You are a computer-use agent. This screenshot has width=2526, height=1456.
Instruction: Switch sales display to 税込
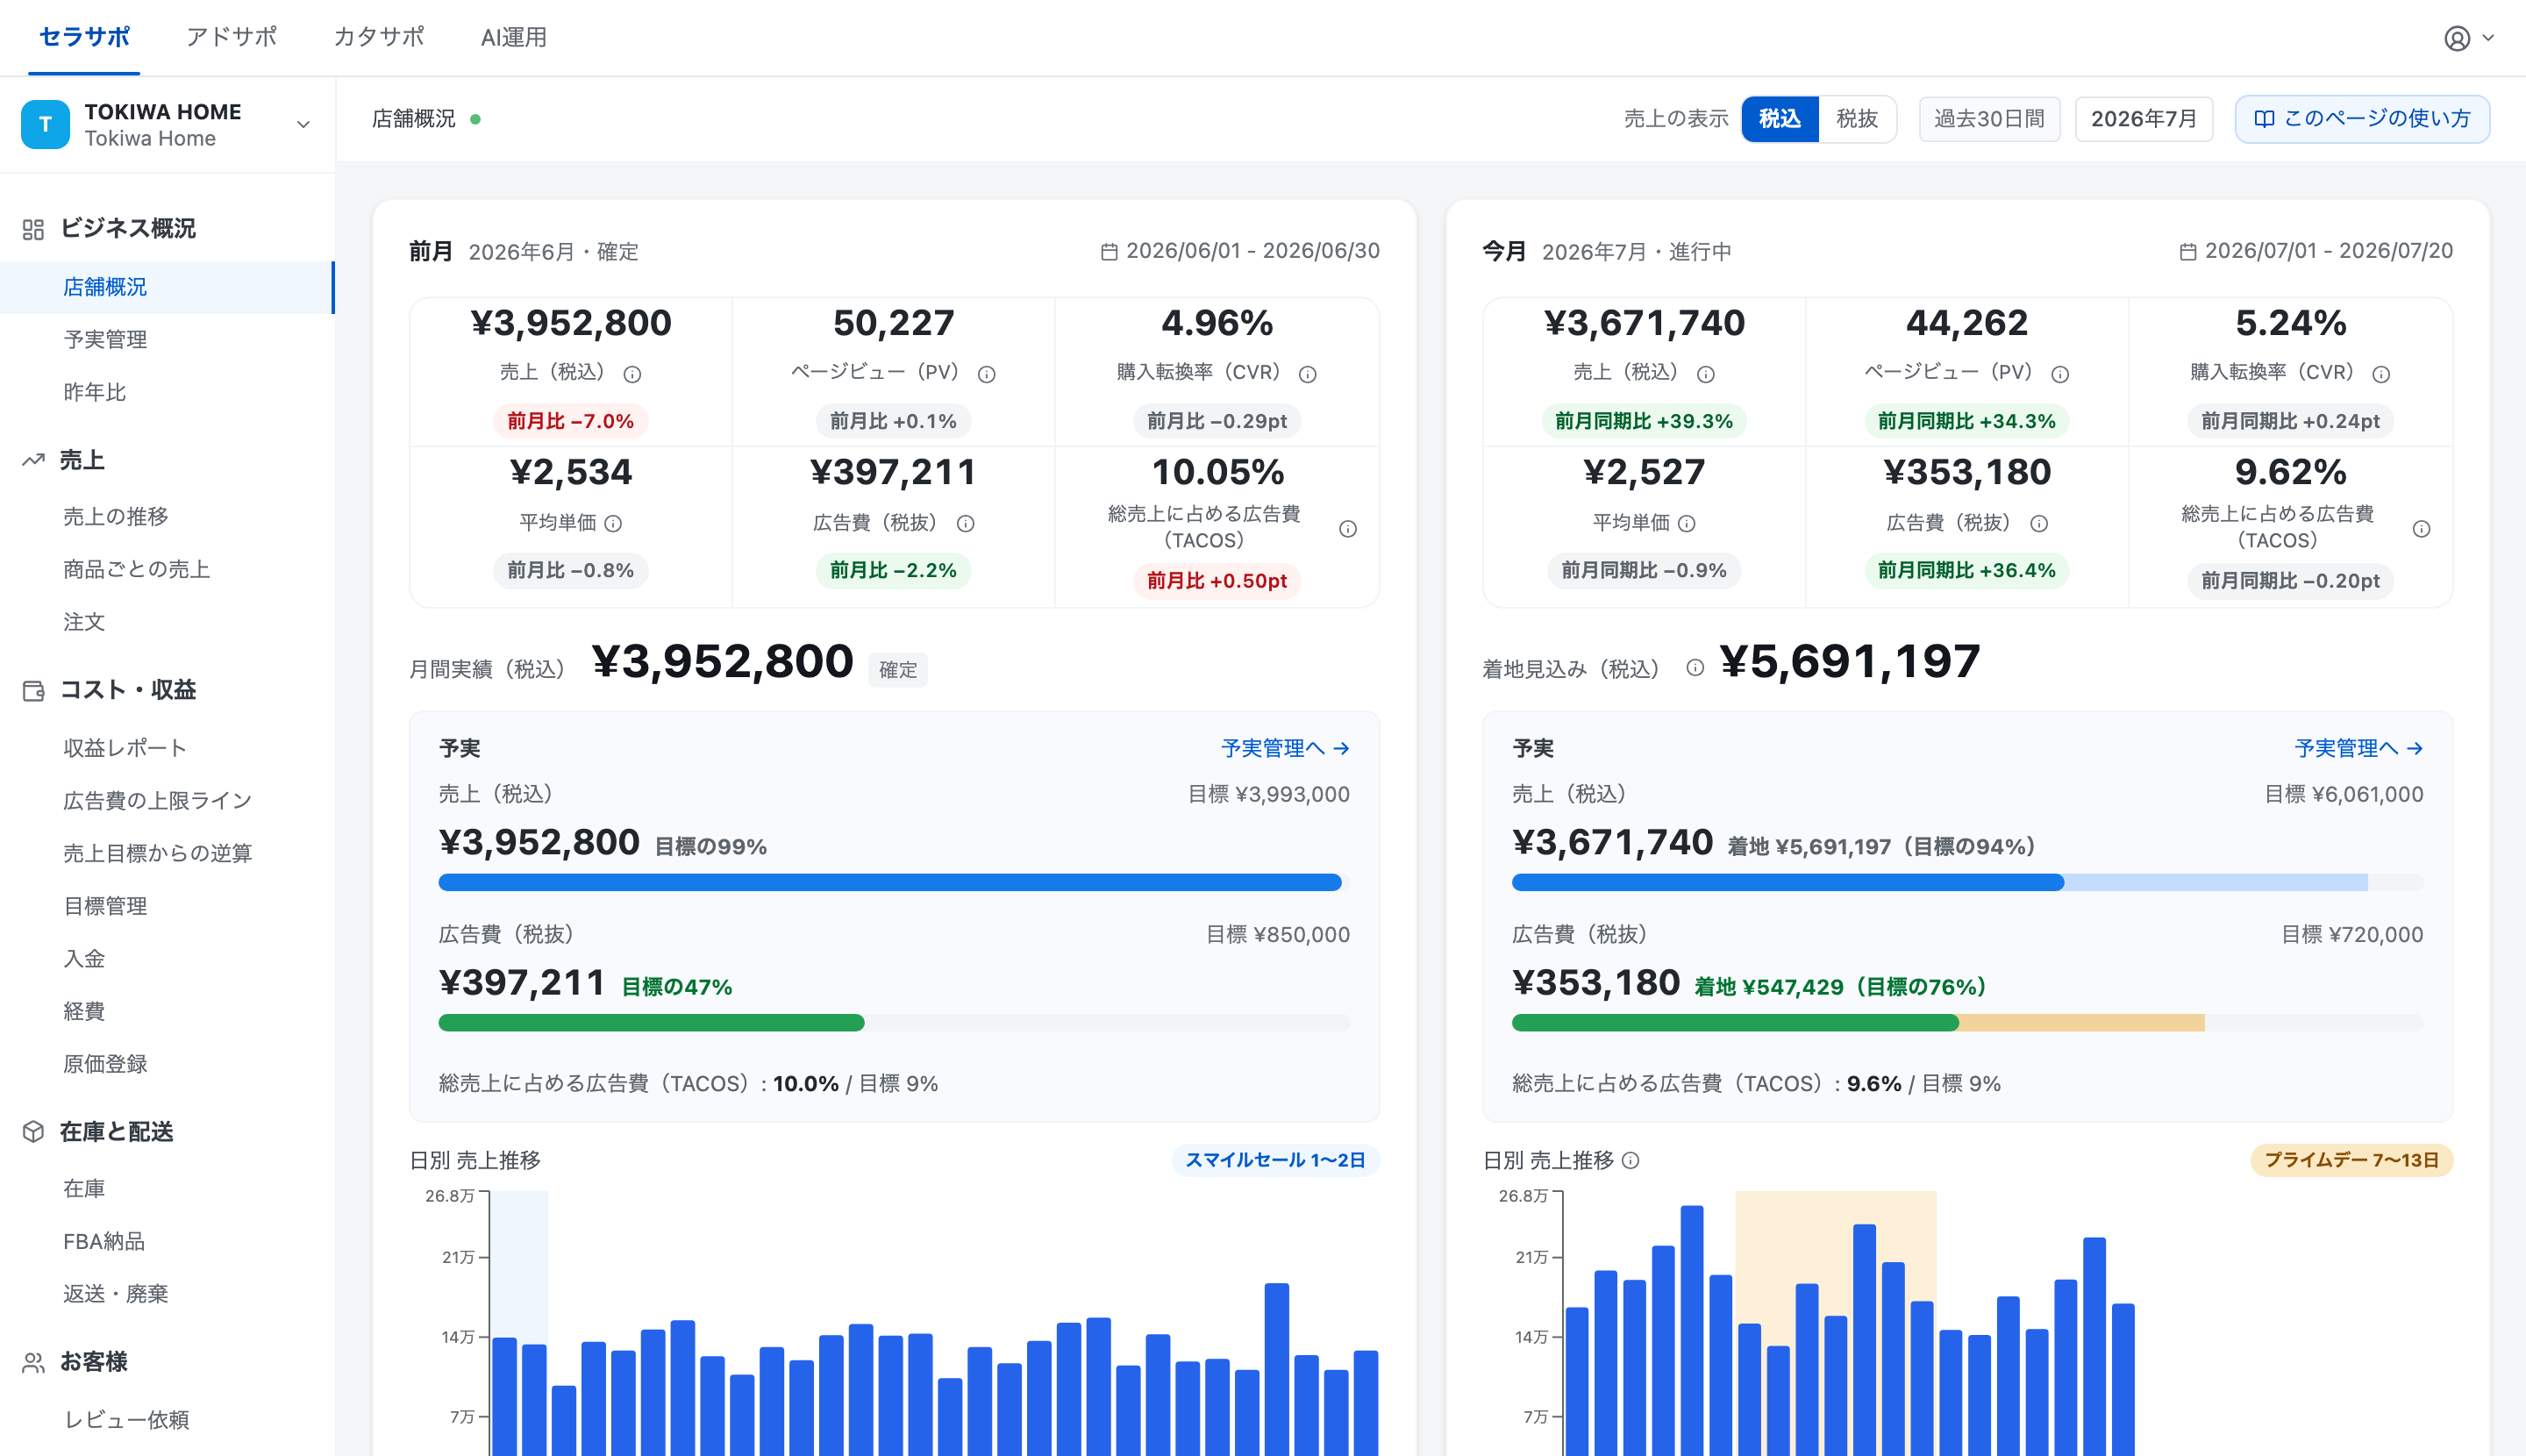point(1780,119)
